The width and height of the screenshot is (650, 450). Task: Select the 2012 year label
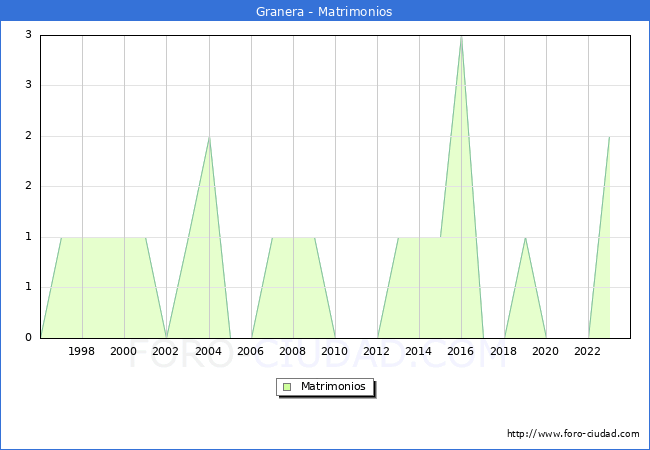click(377, 351)
